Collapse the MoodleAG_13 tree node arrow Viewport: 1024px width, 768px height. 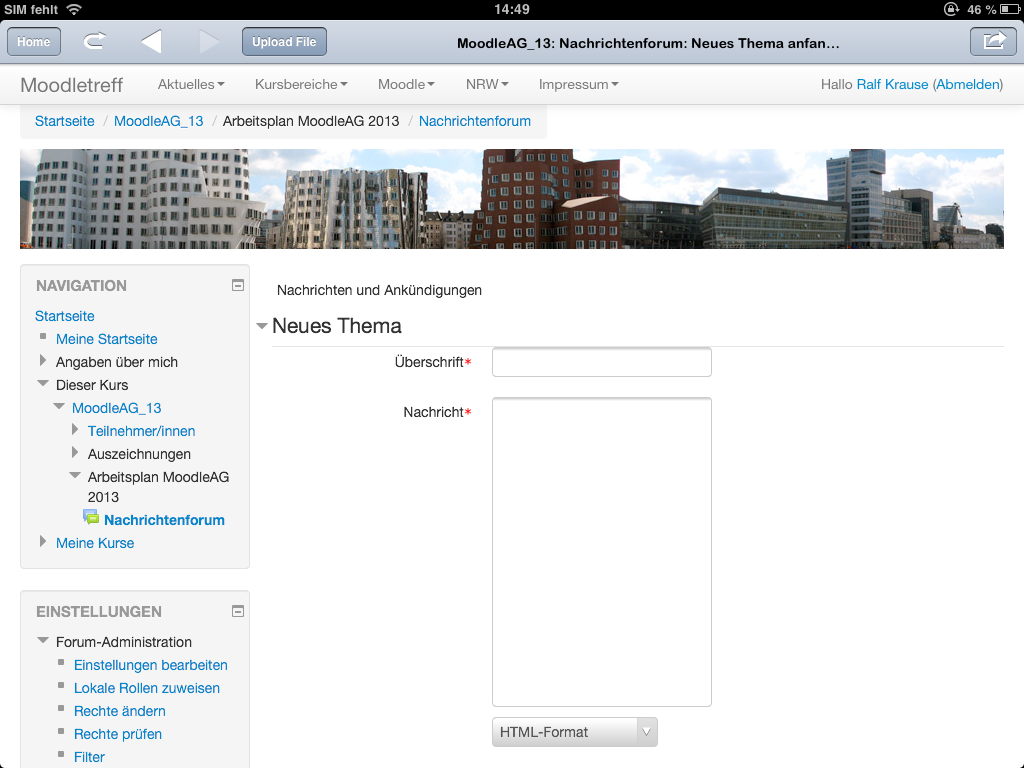tap(59, 407)
